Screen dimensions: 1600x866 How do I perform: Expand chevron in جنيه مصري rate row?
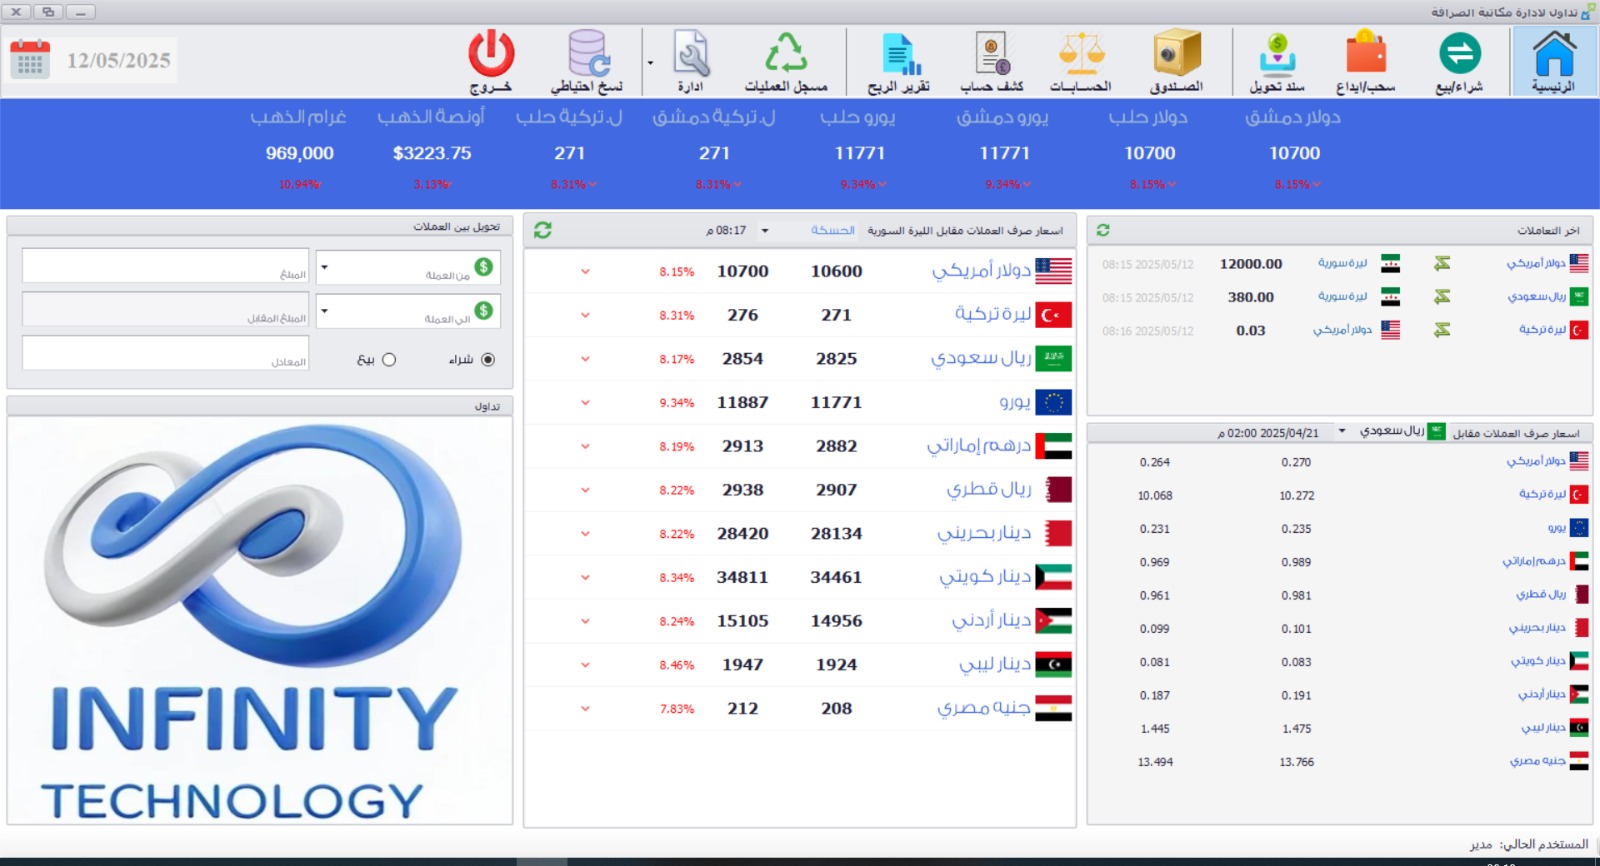[x=585, y=708]
